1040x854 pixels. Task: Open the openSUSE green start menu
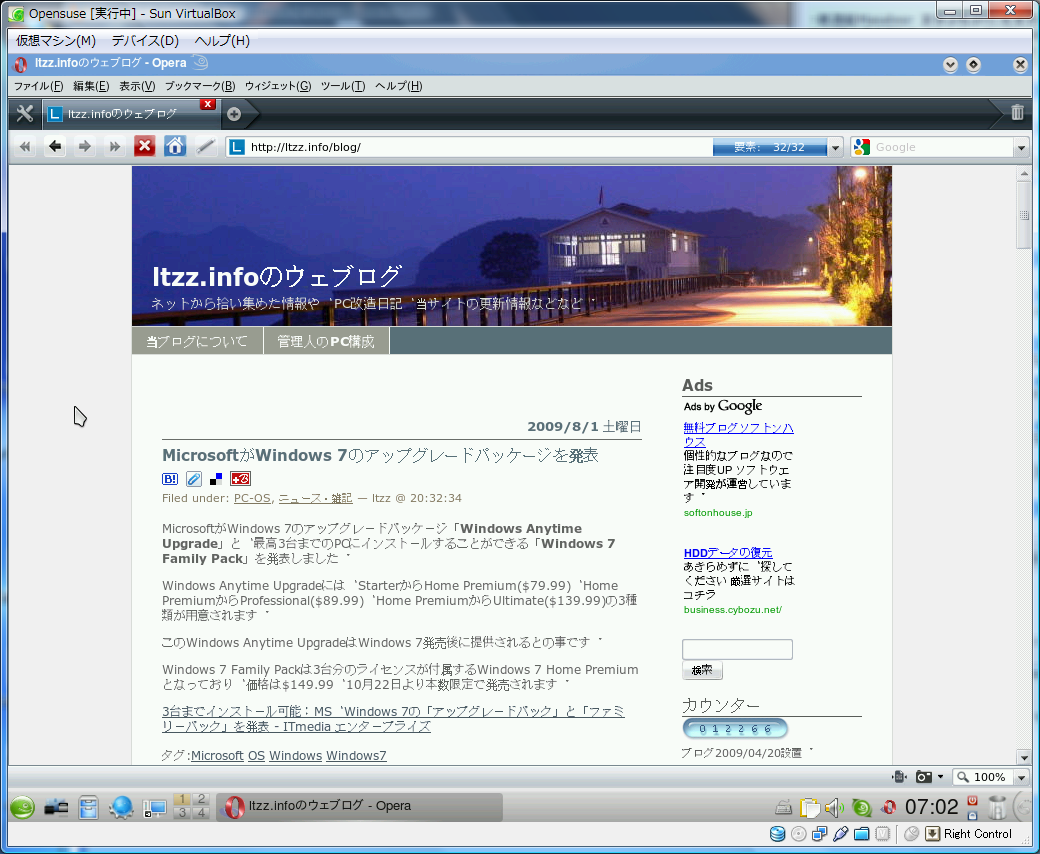(23, 808)
